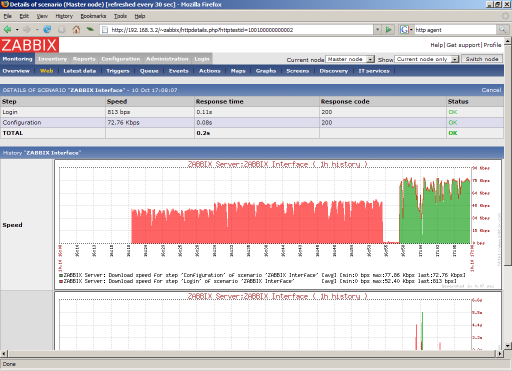Click the vertical scrollbar up arrow
The width and height of the screenshot is (512, 371).
508,41
